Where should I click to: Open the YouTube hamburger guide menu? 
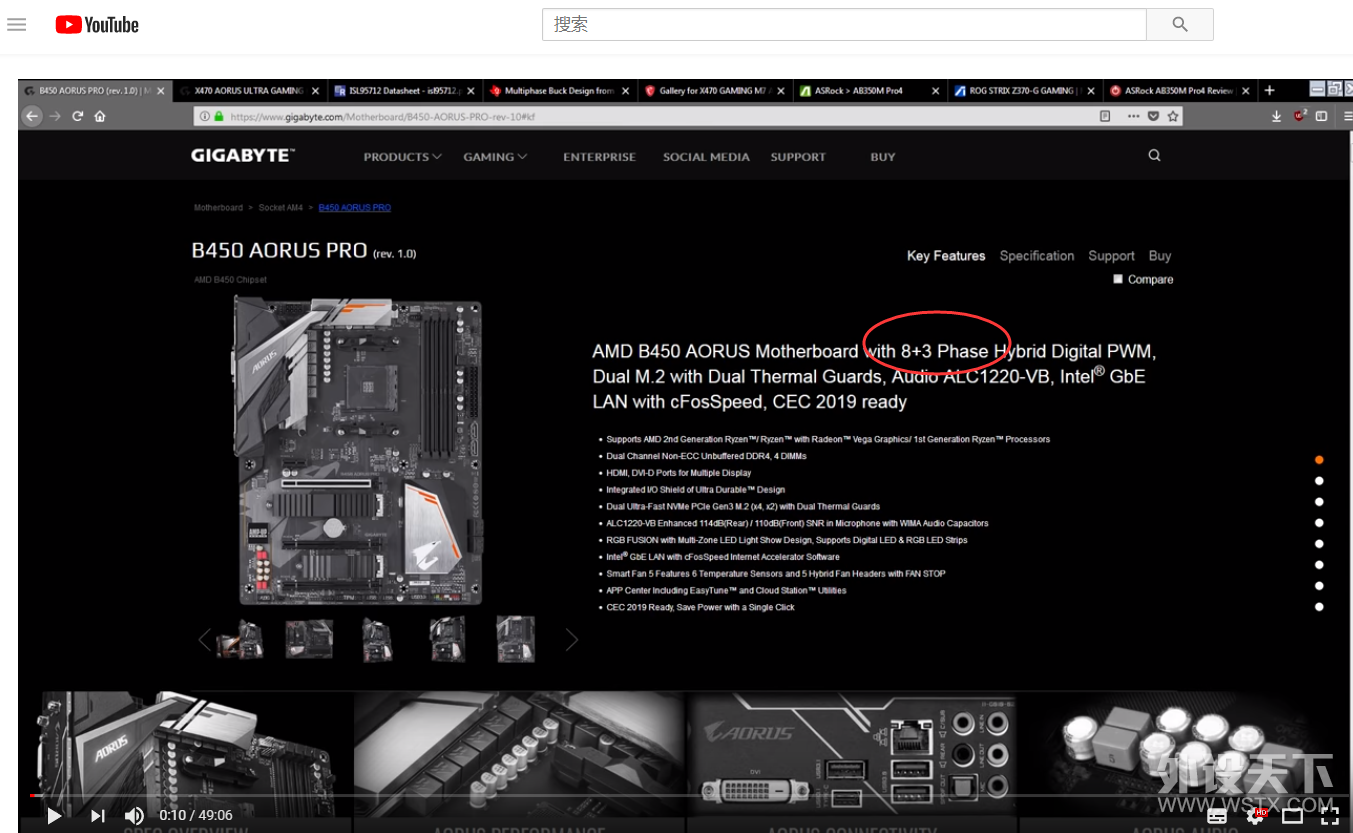pyautogui.click(x=16, y=24)
